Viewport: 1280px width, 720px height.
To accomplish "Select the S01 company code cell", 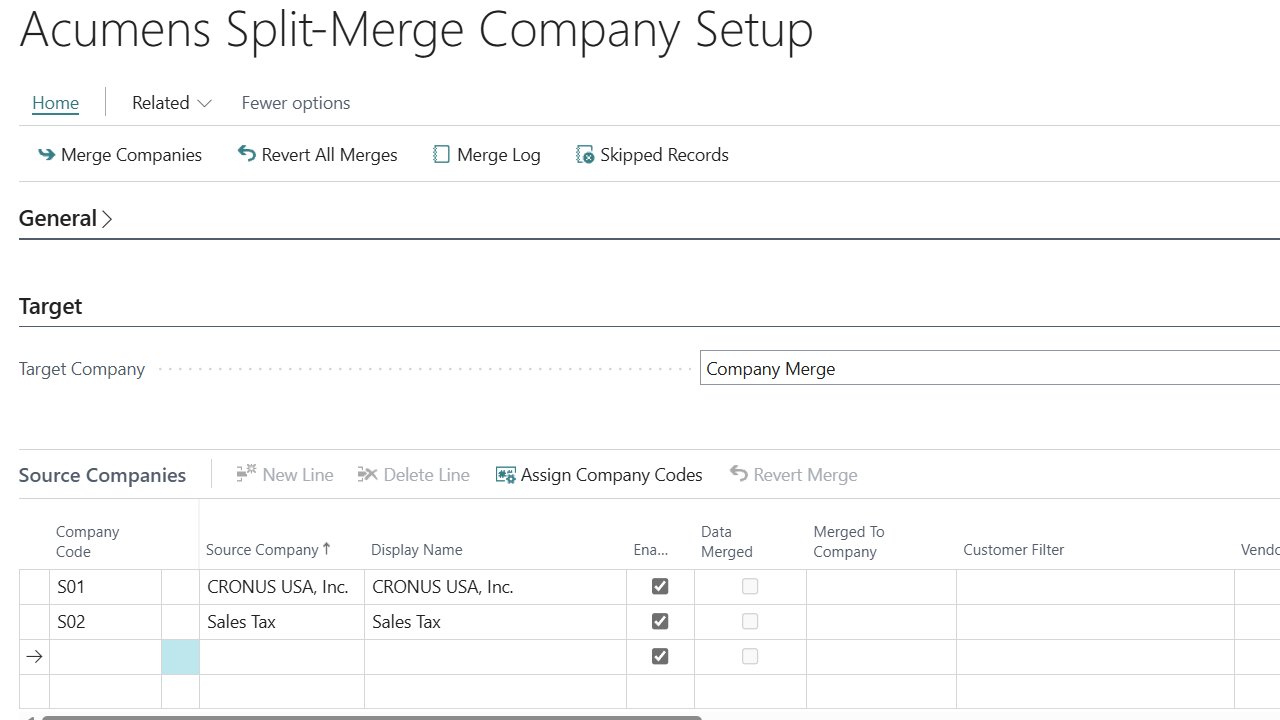I will (x=105, y=587).
